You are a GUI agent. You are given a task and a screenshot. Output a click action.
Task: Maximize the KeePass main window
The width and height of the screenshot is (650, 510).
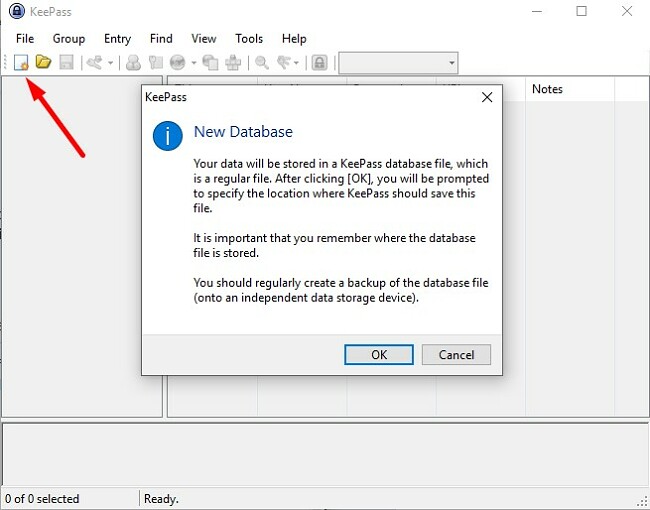click(x=582, y=11)
